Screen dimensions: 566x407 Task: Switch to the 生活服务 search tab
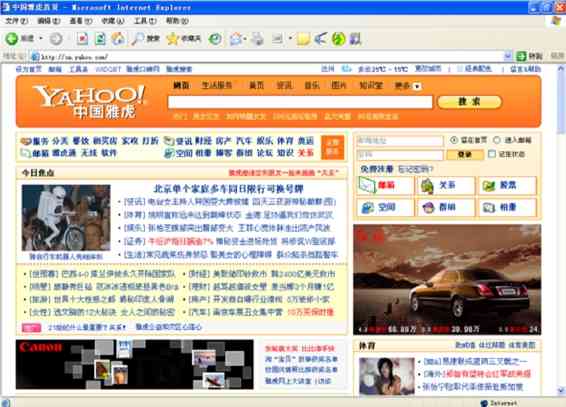point(217,86)
